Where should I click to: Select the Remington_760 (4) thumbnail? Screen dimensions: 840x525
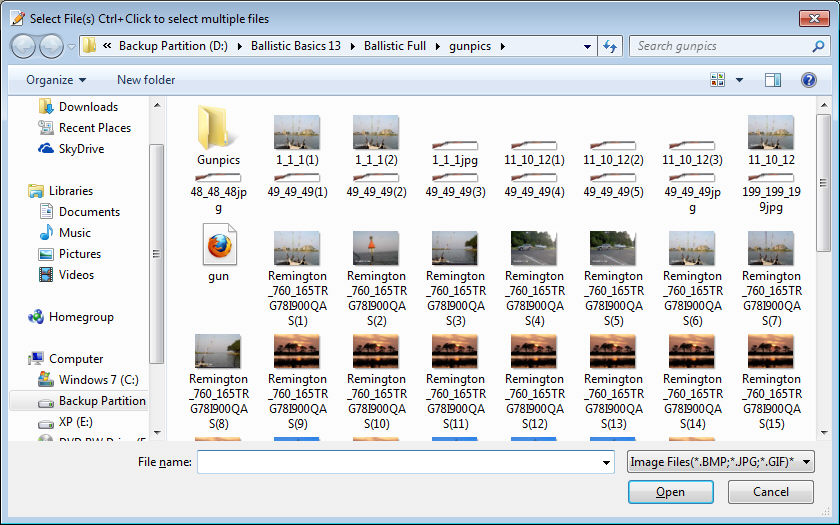[534, 248]
